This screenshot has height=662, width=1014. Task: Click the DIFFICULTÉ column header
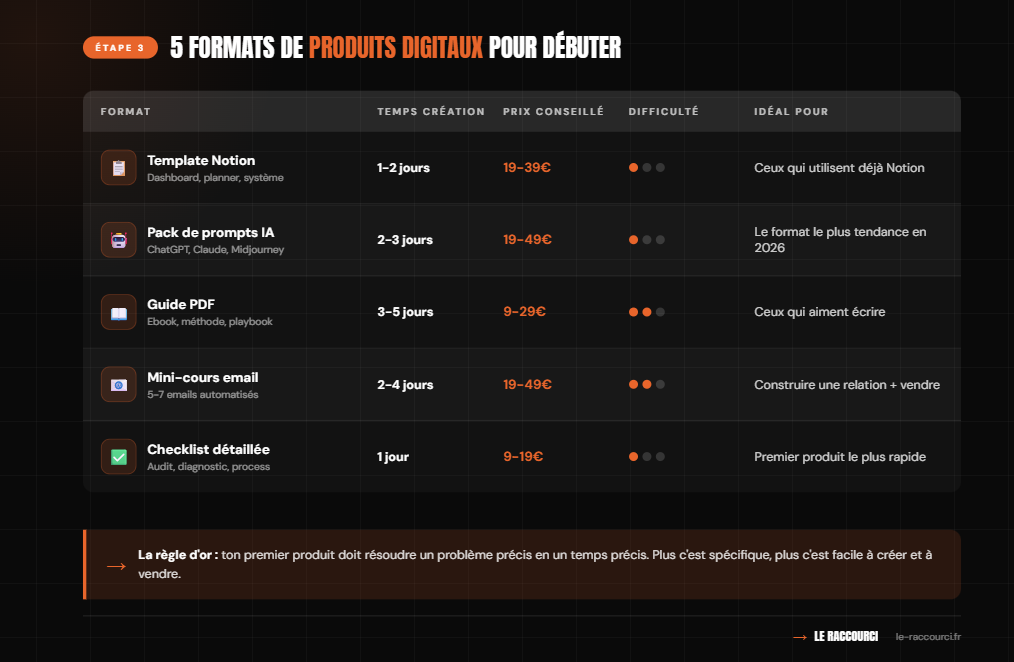click(x=663, y=112)
